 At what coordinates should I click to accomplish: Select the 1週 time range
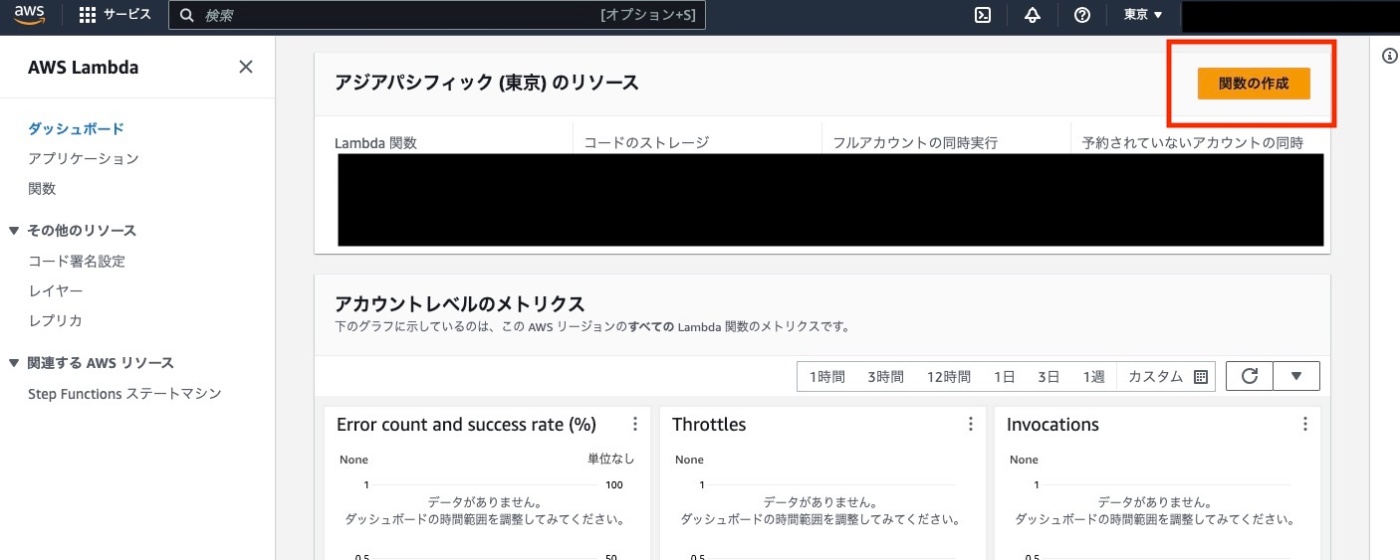1093,377
